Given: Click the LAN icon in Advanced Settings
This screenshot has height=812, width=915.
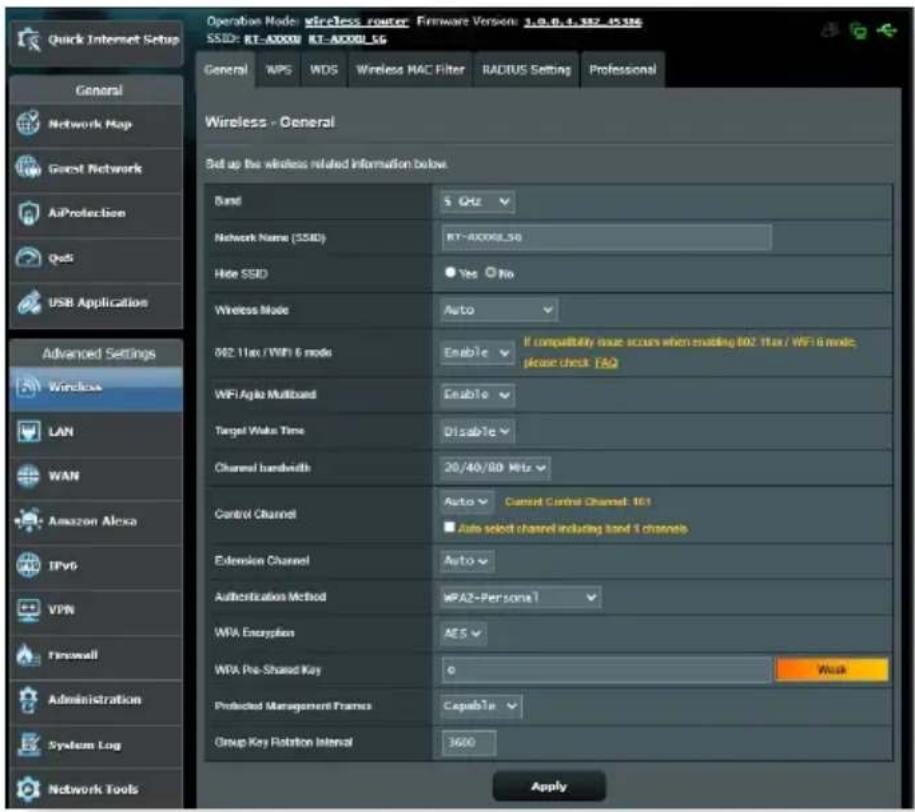Looking at the screenshot, I should [29, 431].
